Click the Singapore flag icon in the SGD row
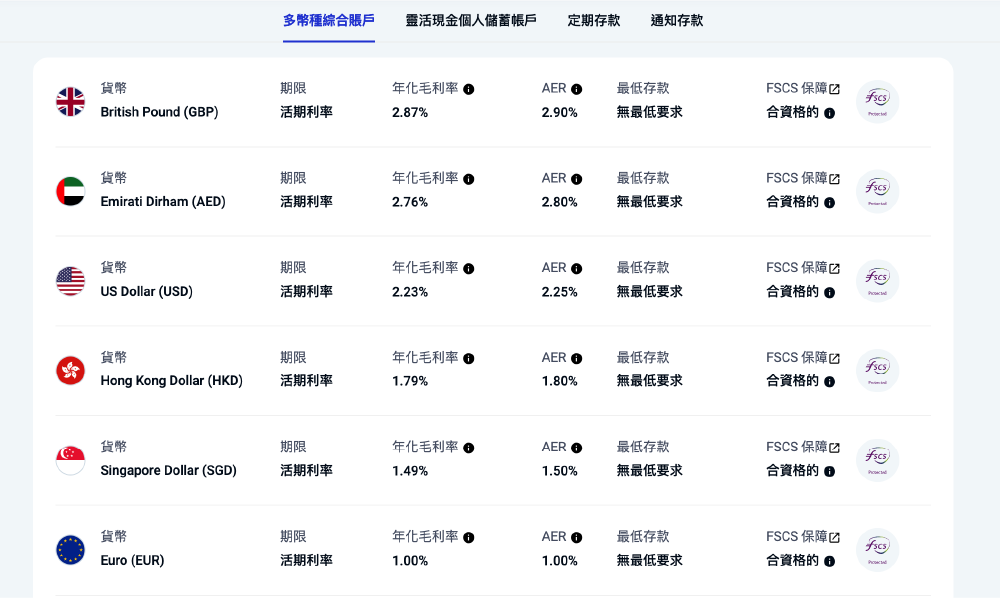Viewport: 1000px width, 598px height. click(70, 459)
